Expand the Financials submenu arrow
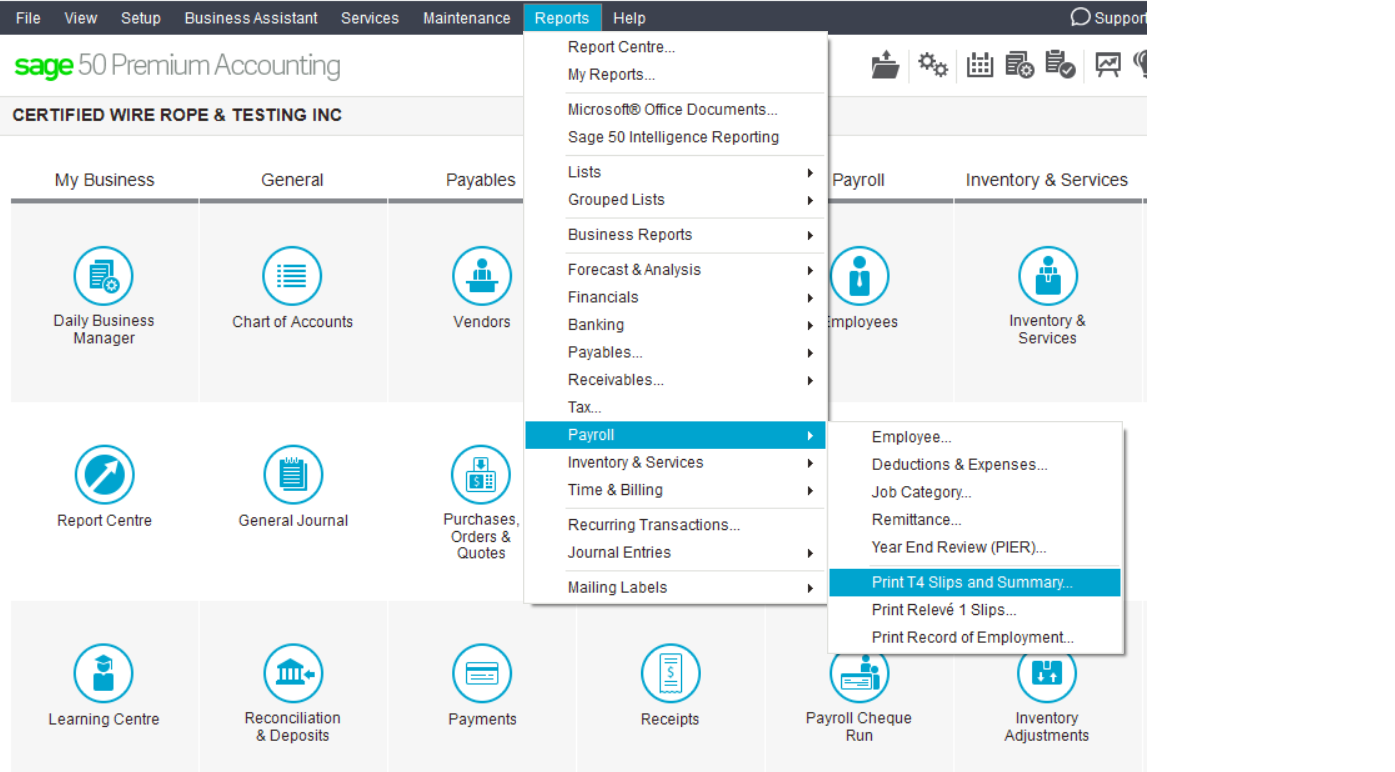1395x772 pixels. (810, 298)
